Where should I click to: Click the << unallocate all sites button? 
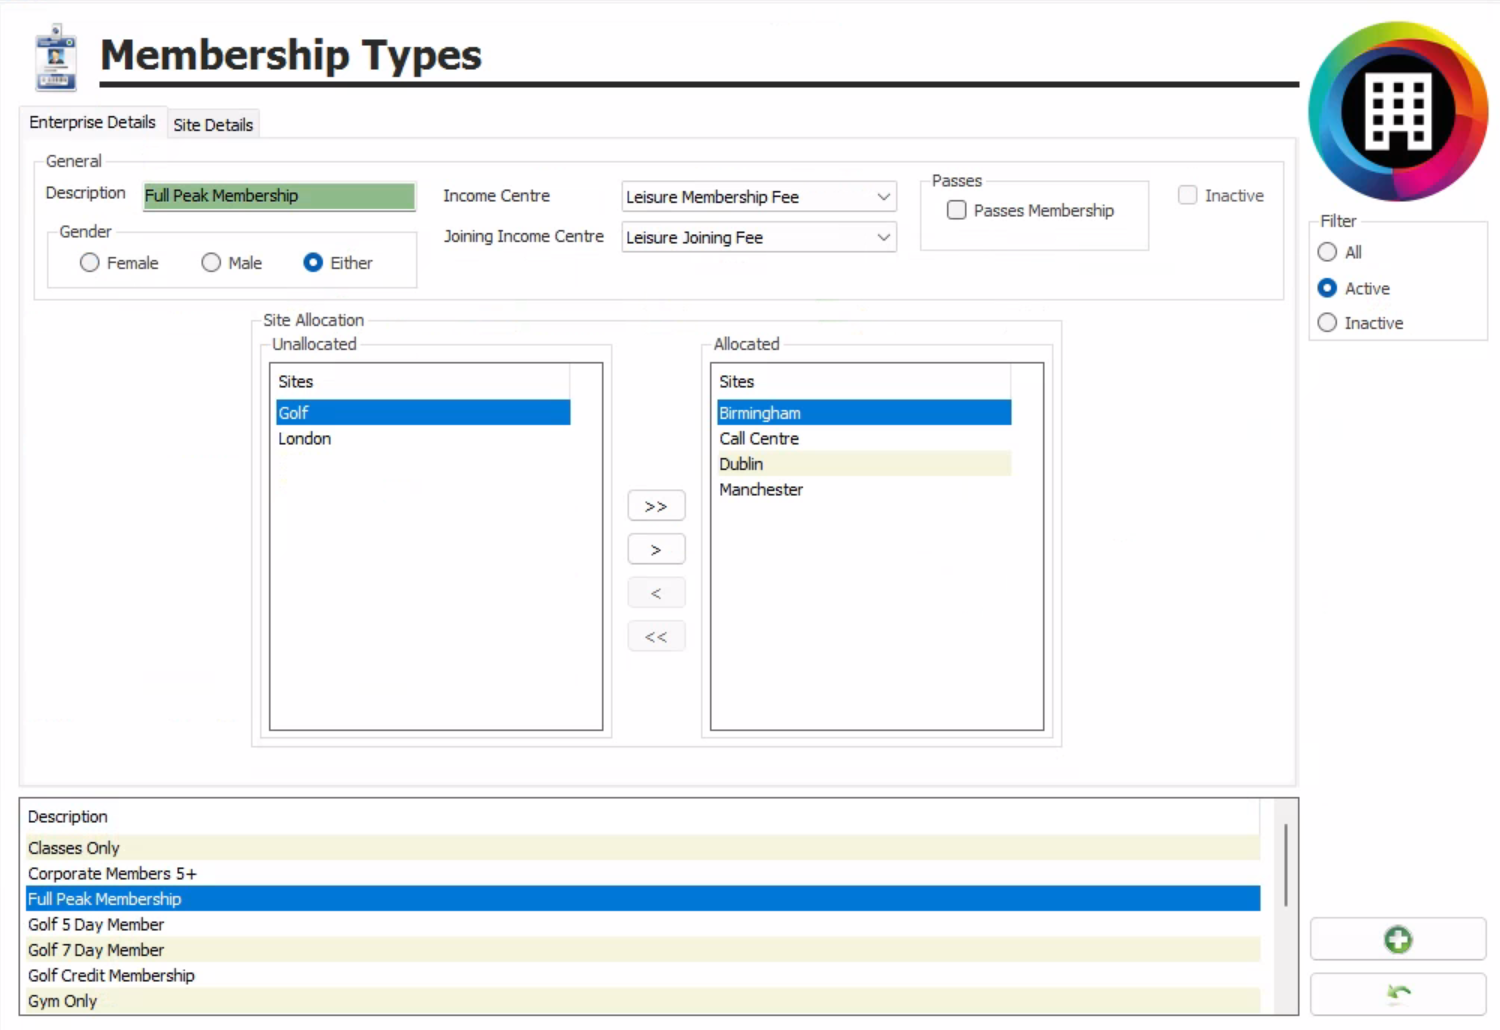coord(656,637)
